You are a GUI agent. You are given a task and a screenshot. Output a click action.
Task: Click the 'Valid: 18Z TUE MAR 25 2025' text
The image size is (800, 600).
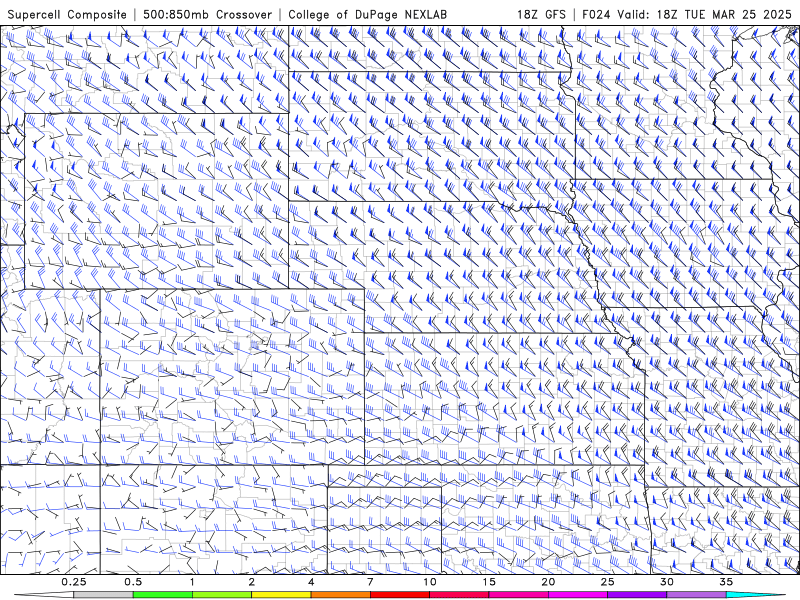pos(705,15)
